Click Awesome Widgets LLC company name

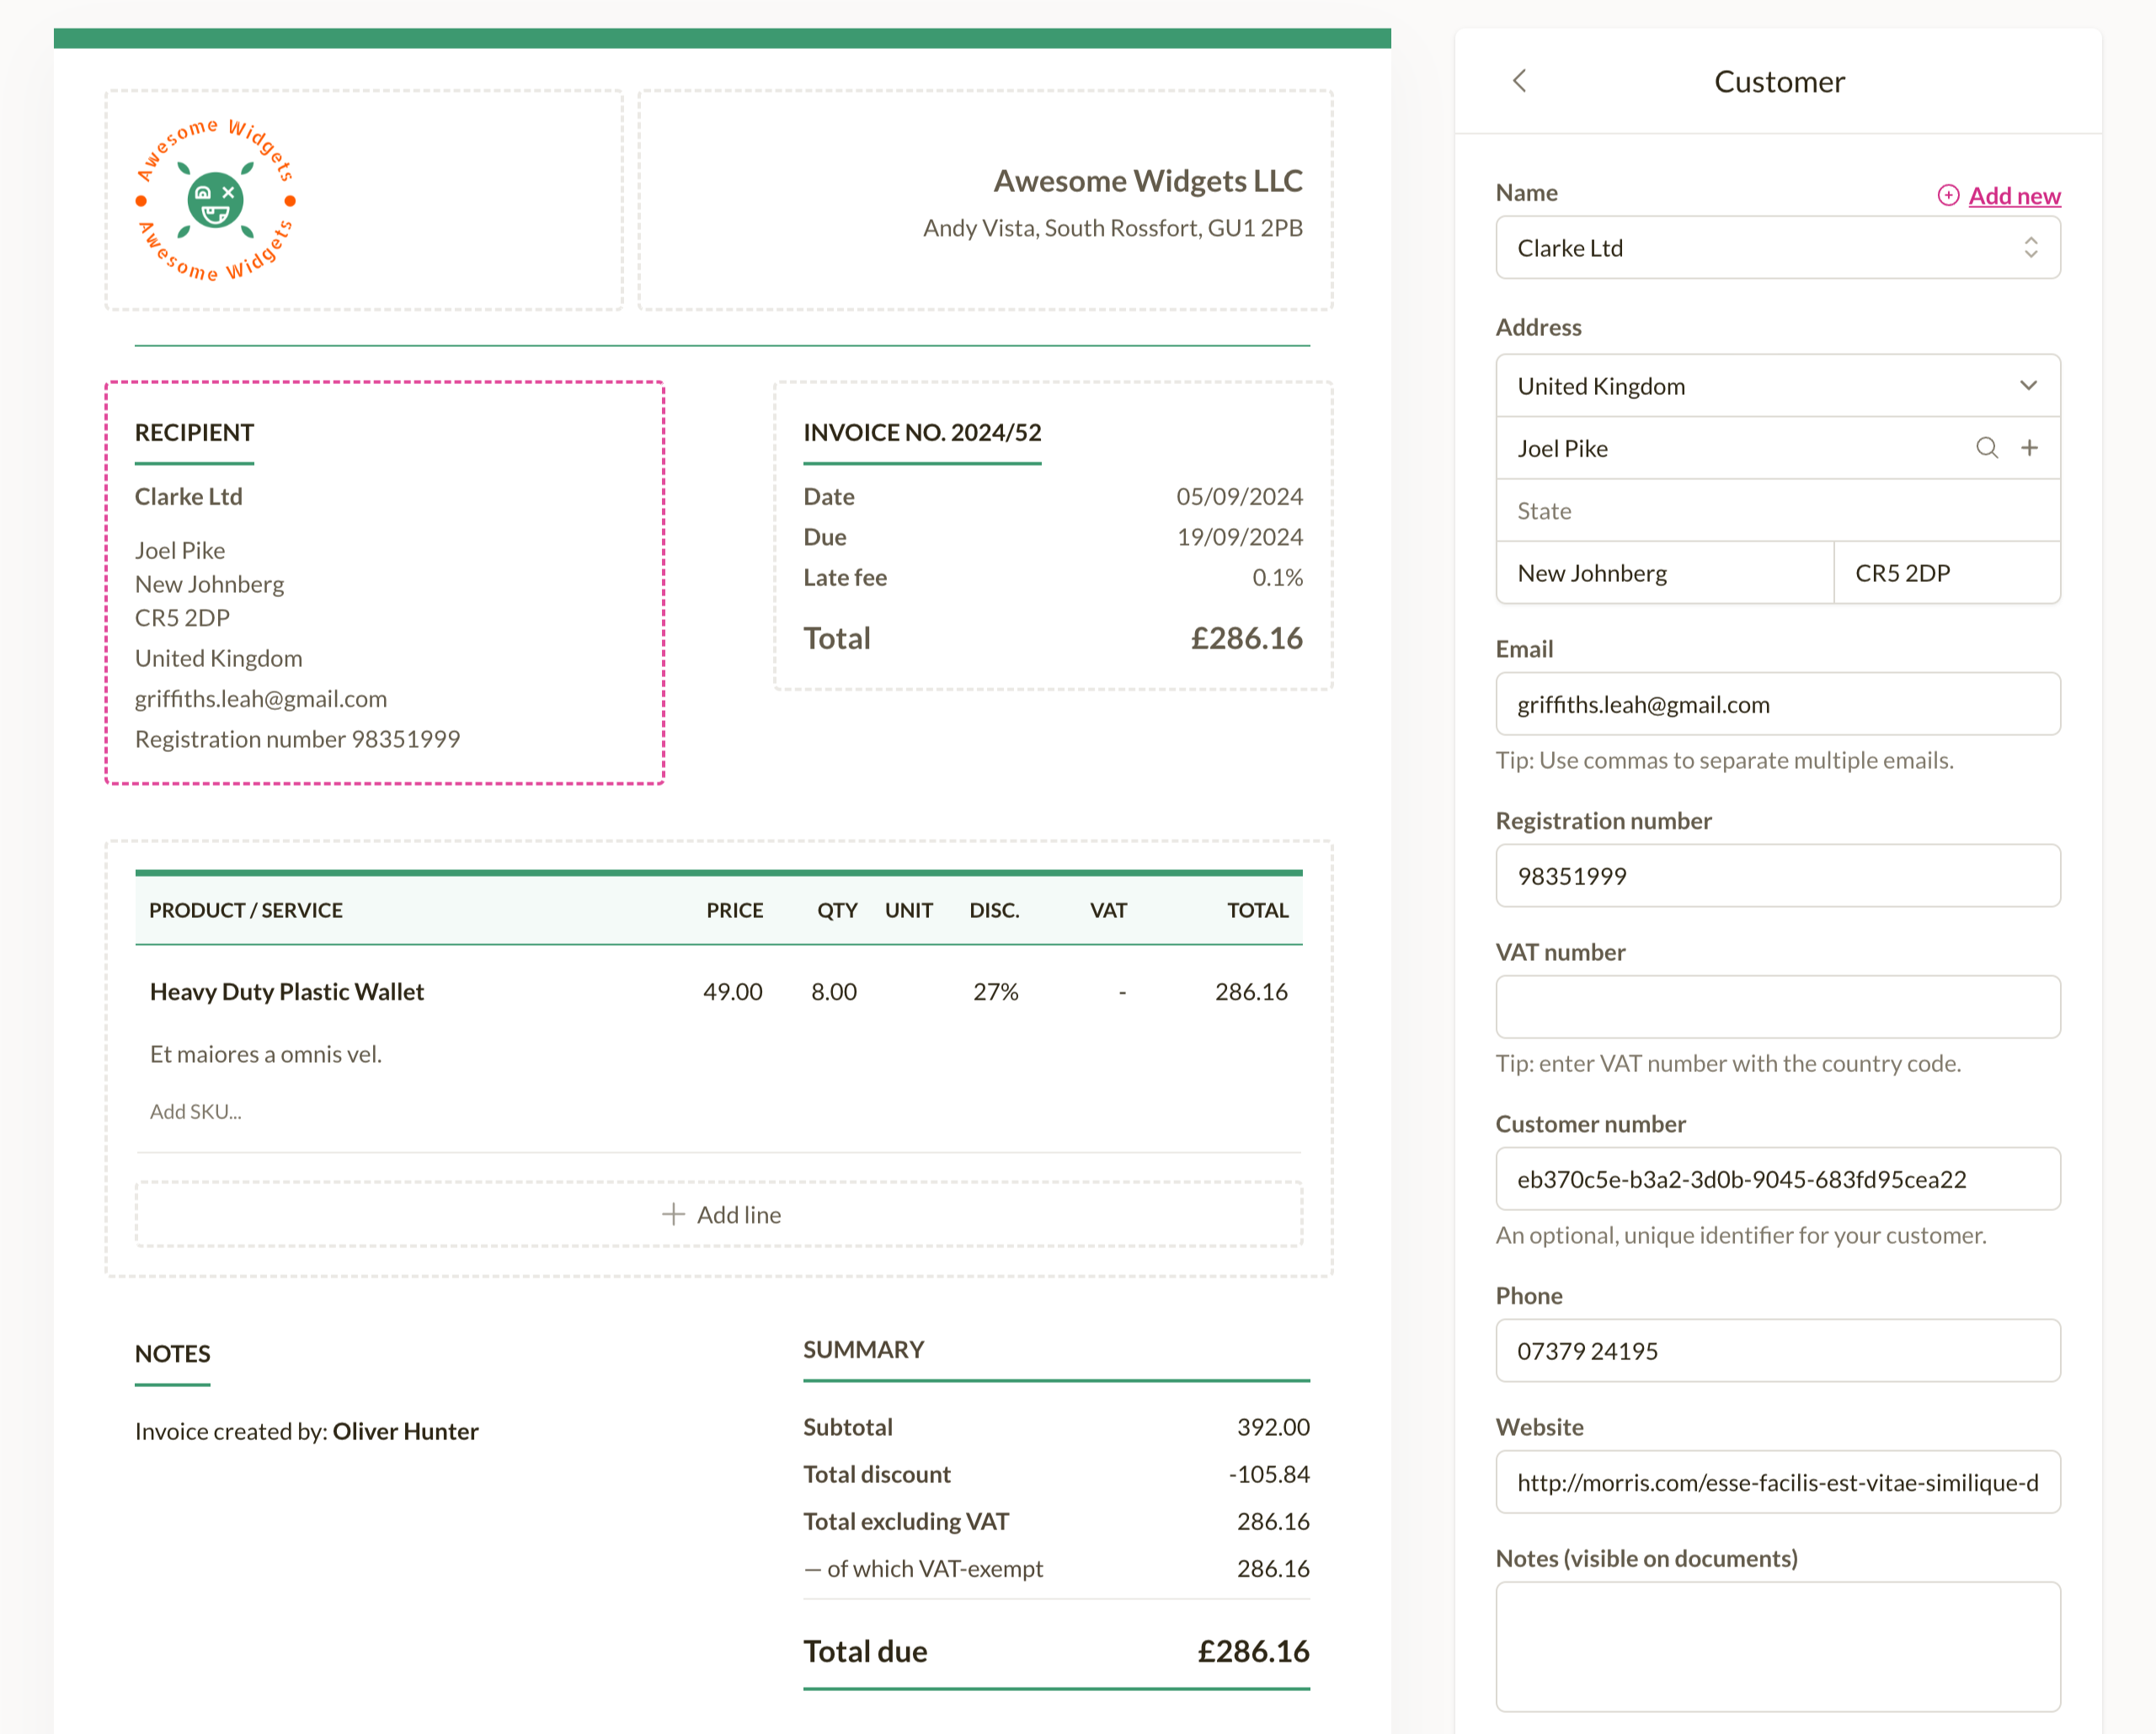[1147, 181]
